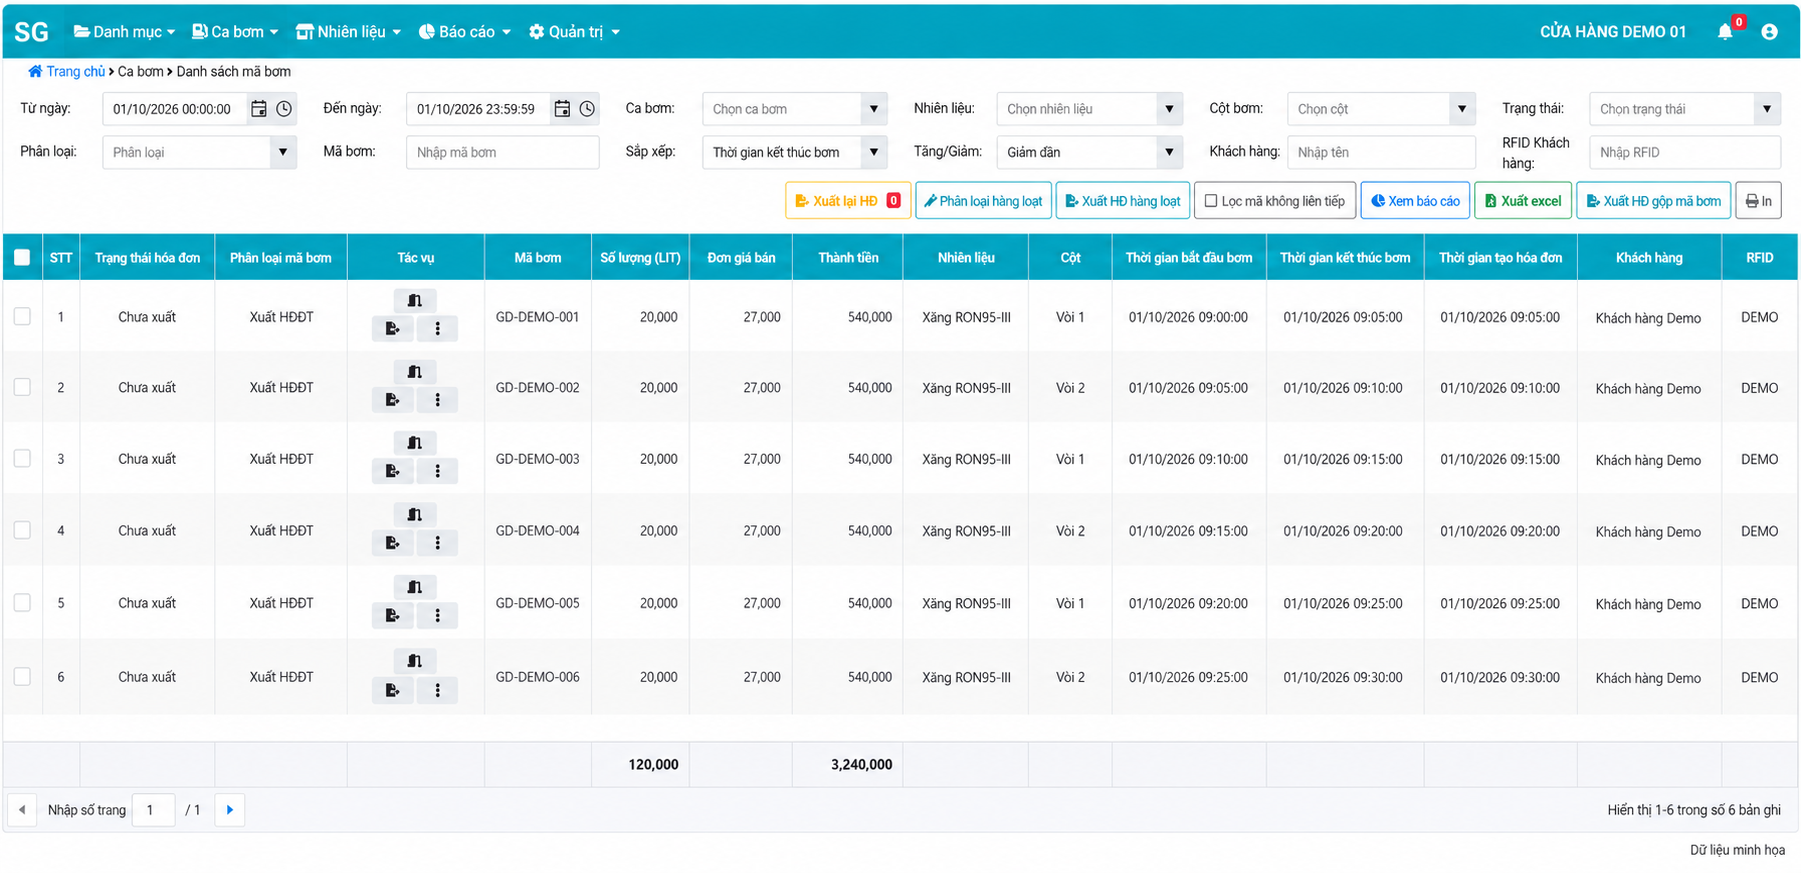Click the Xuất lại HĐ button

pyautogui.click(x=848, y=201)
